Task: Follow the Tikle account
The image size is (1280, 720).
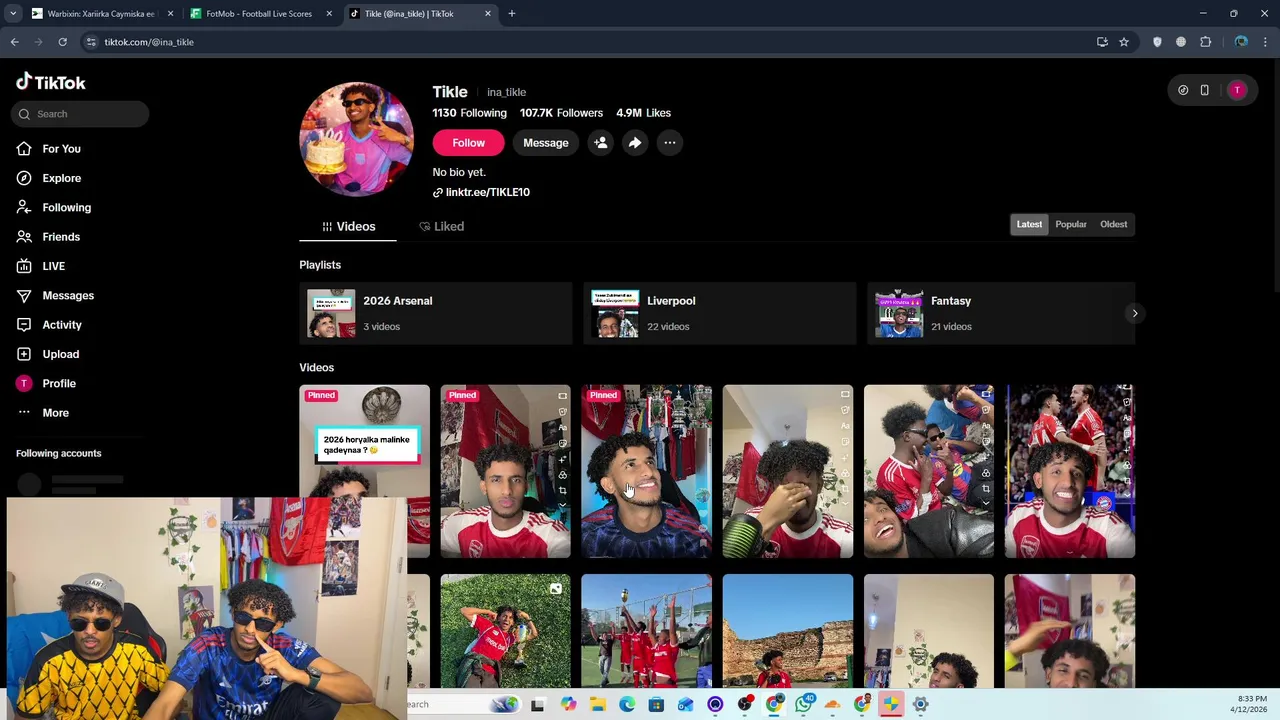Action: click(x=468, y=143)
